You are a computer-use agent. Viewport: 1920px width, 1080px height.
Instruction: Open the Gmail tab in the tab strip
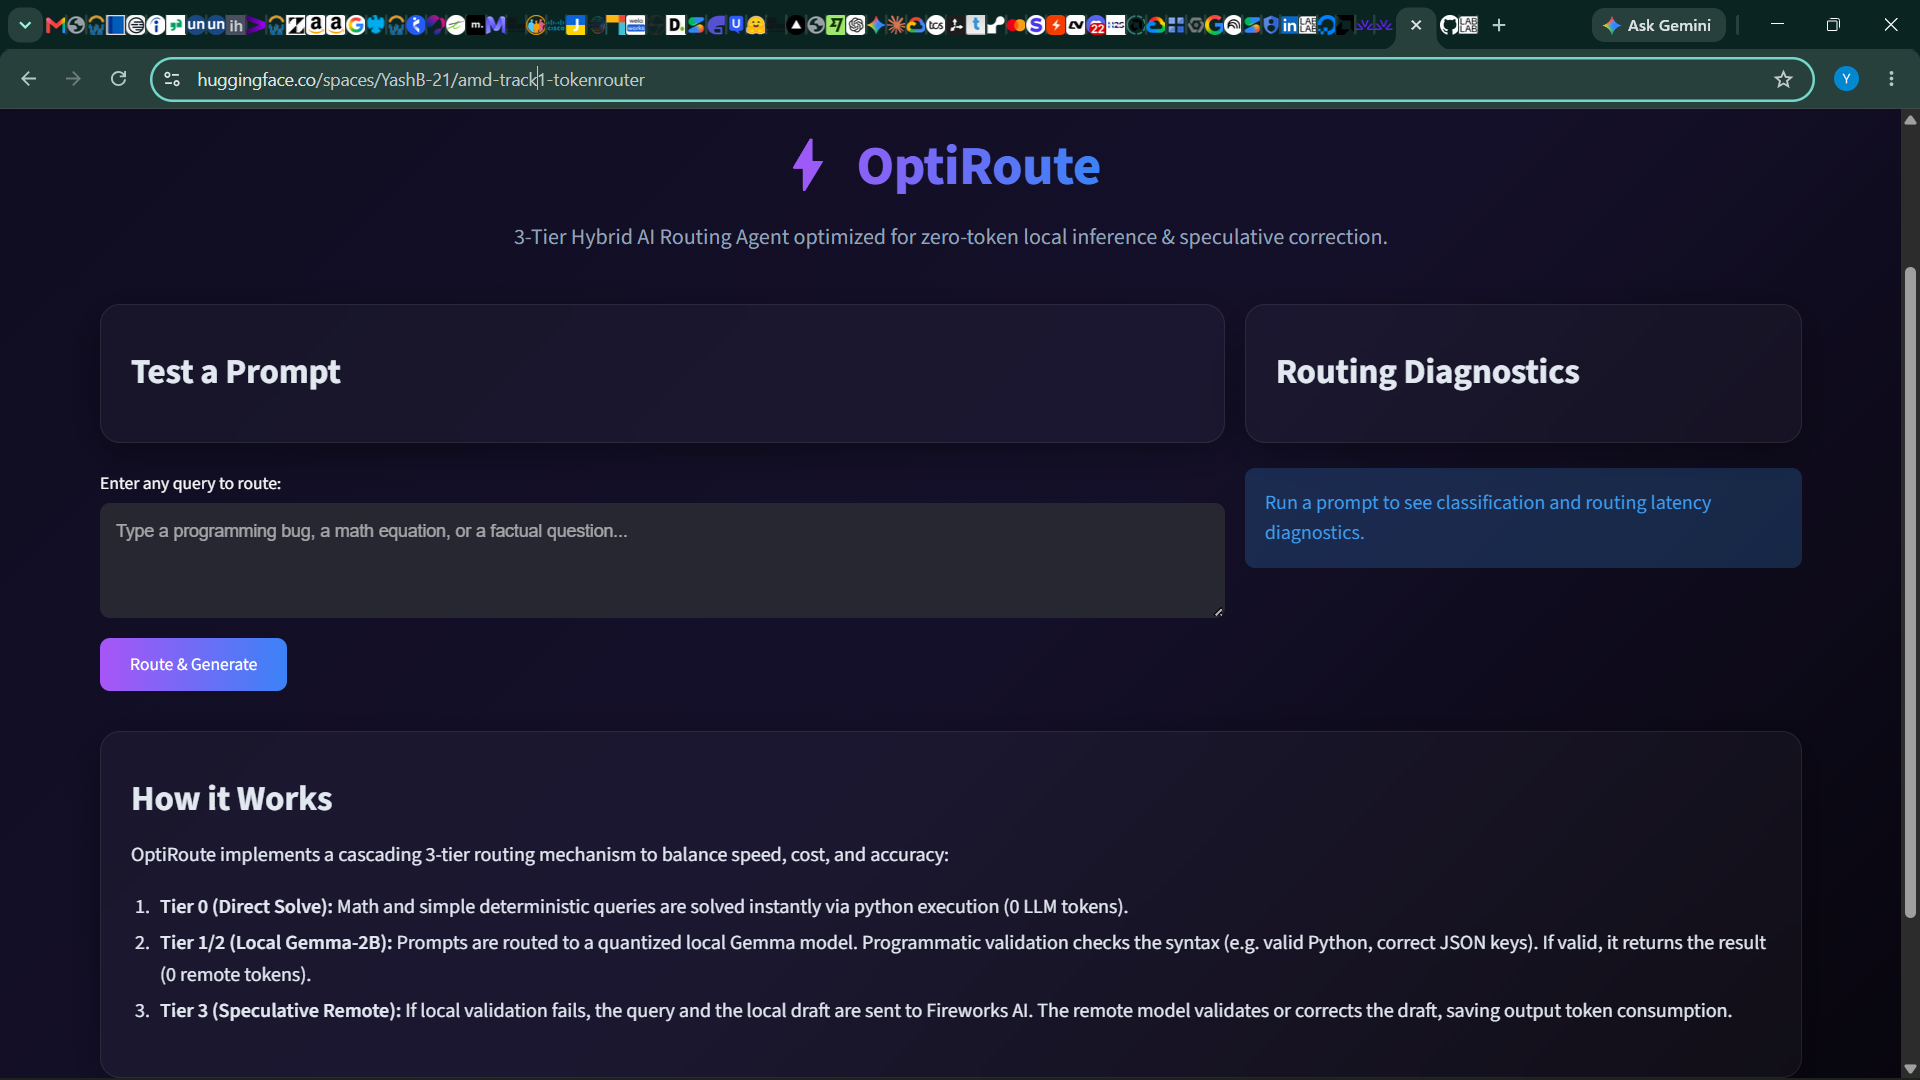tap(55, 25)
